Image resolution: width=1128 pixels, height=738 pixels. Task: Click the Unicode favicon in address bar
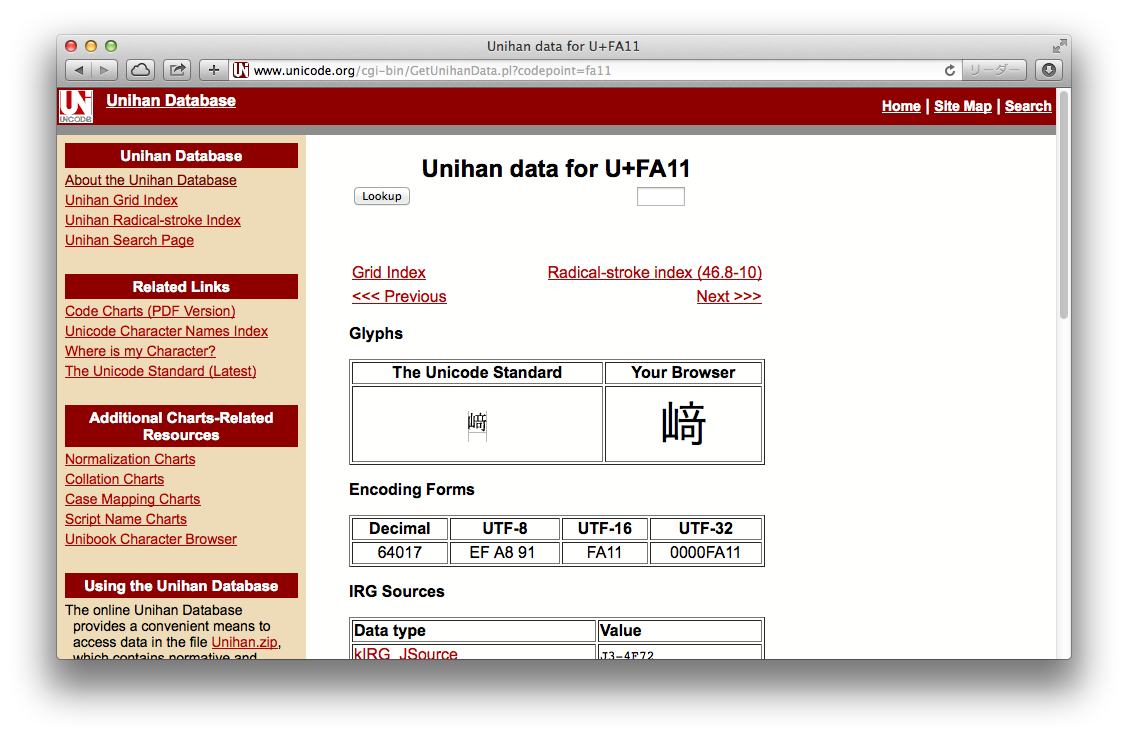(x=241, y=70)
